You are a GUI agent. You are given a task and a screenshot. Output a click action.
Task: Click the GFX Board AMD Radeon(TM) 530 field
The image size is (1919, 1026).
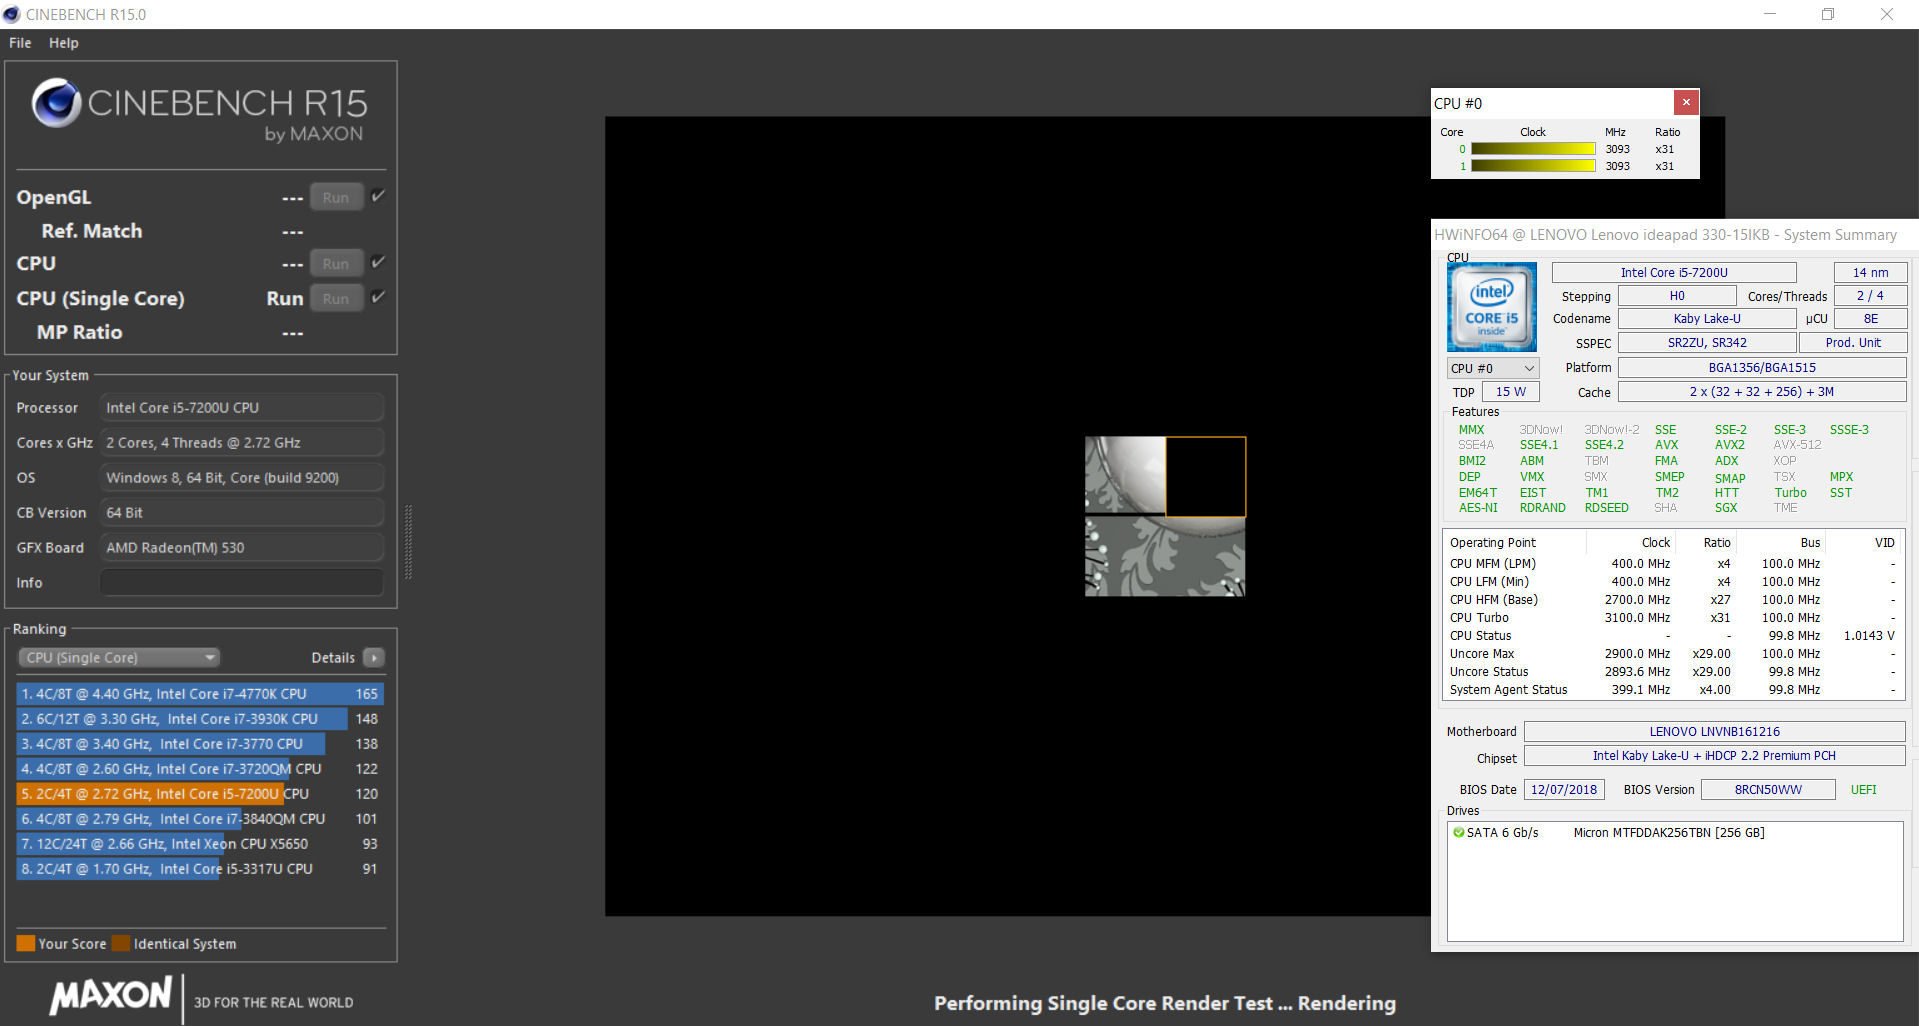pyautogui.click(x=242, y=547)
